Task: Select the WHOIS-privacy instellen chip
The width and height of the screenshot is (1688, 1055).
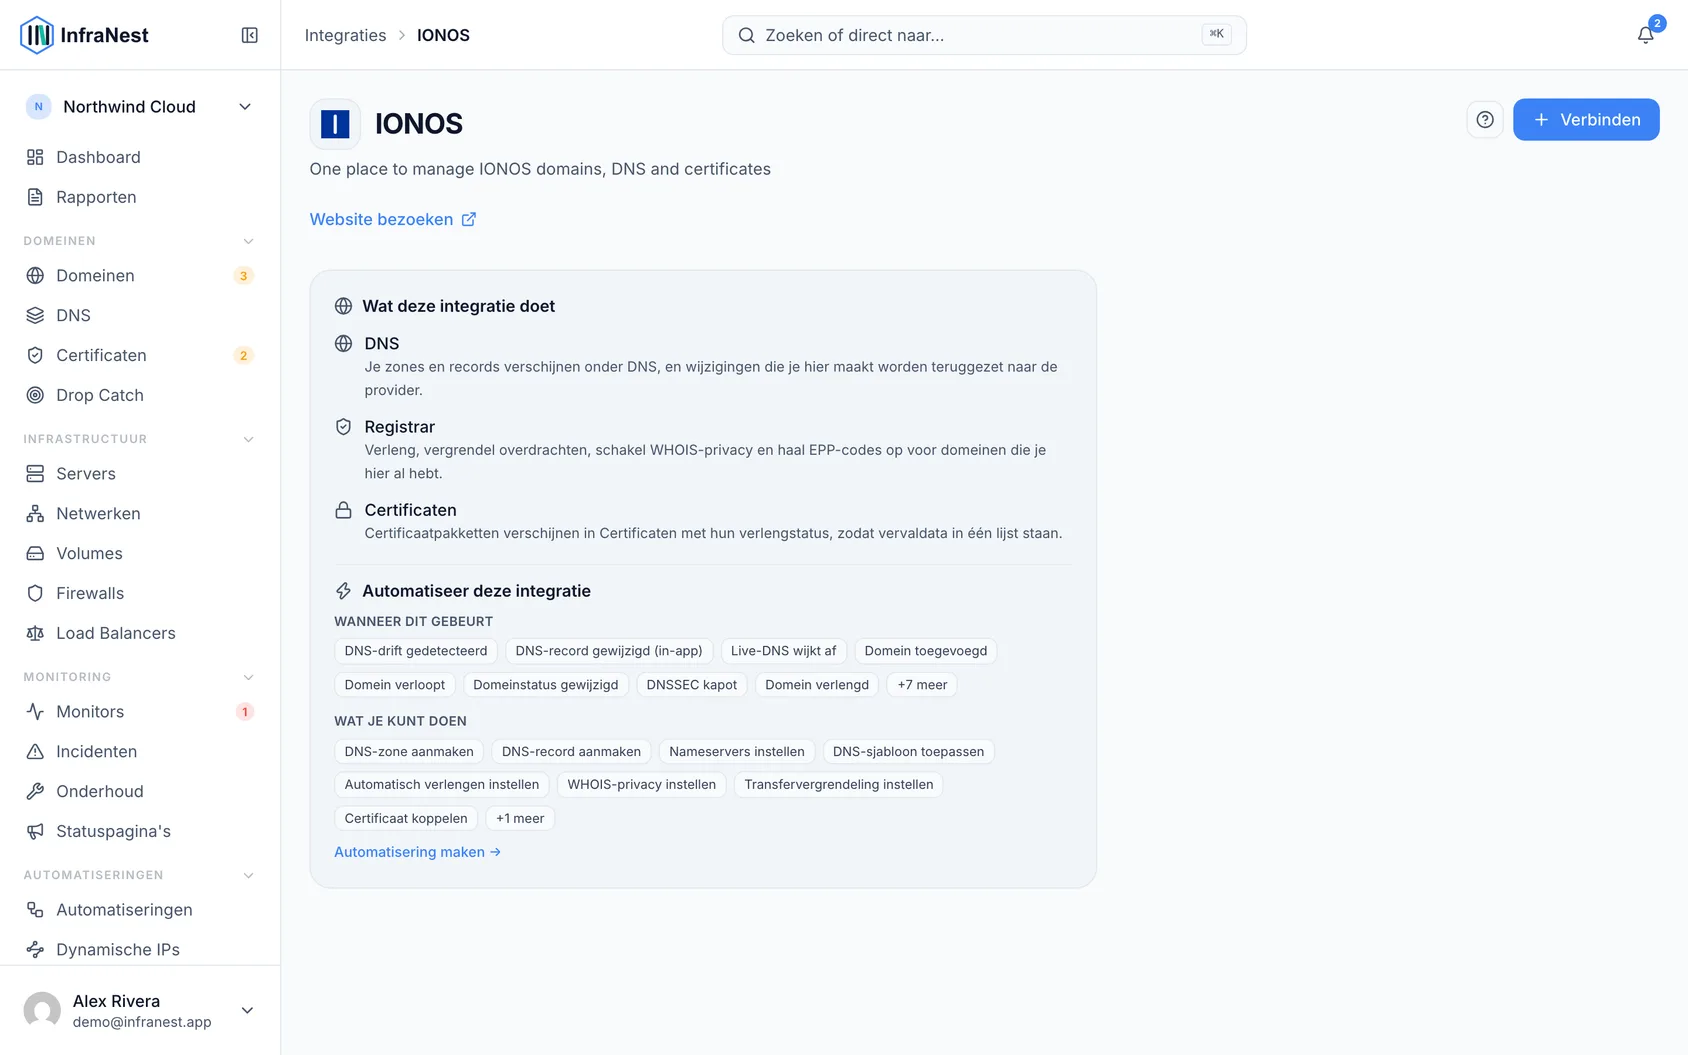Action: coord(642,785)
